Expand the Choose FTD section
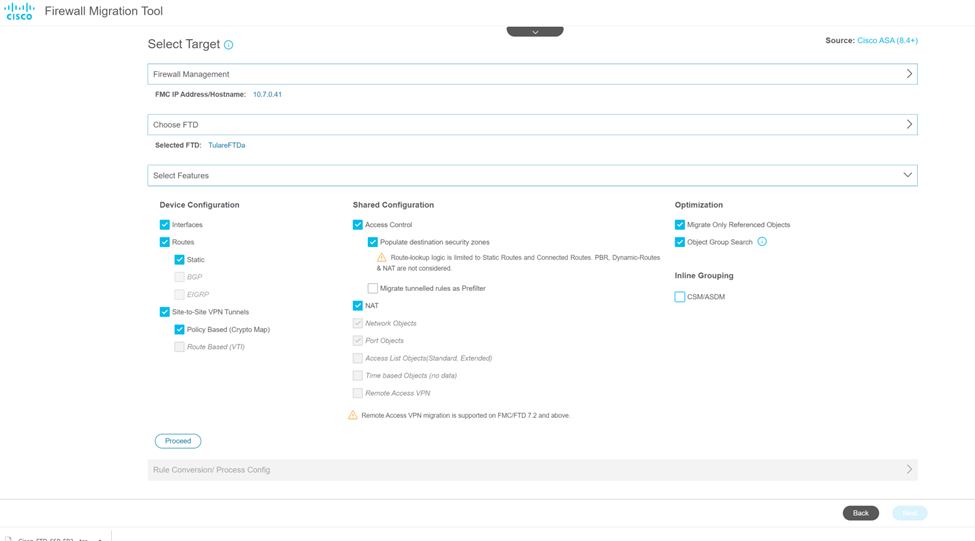Viewport: 975px width, 541px height. (908, 125)
